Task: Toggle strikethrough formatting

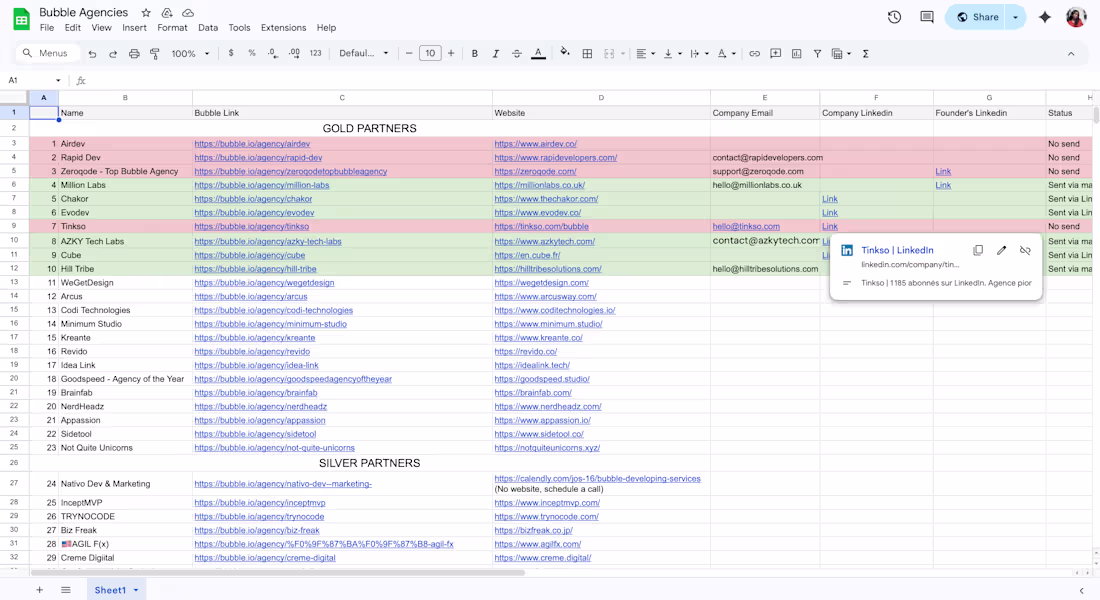Action: point(516,53)
